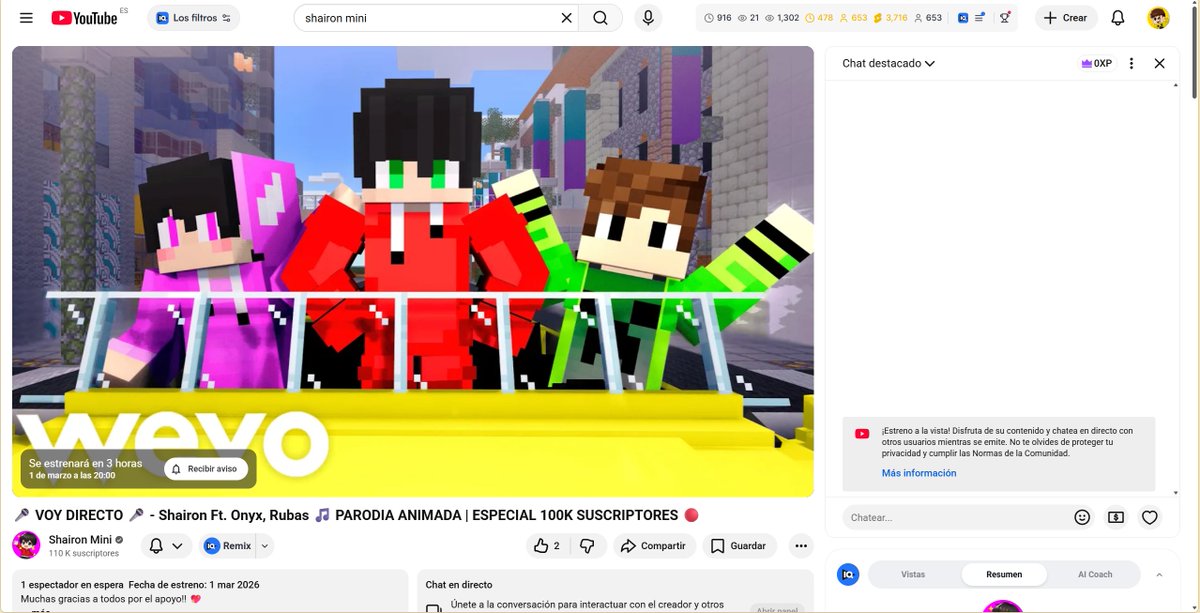
Task: Click the gold 3,716 stat
Action: (x=890, y=18)
